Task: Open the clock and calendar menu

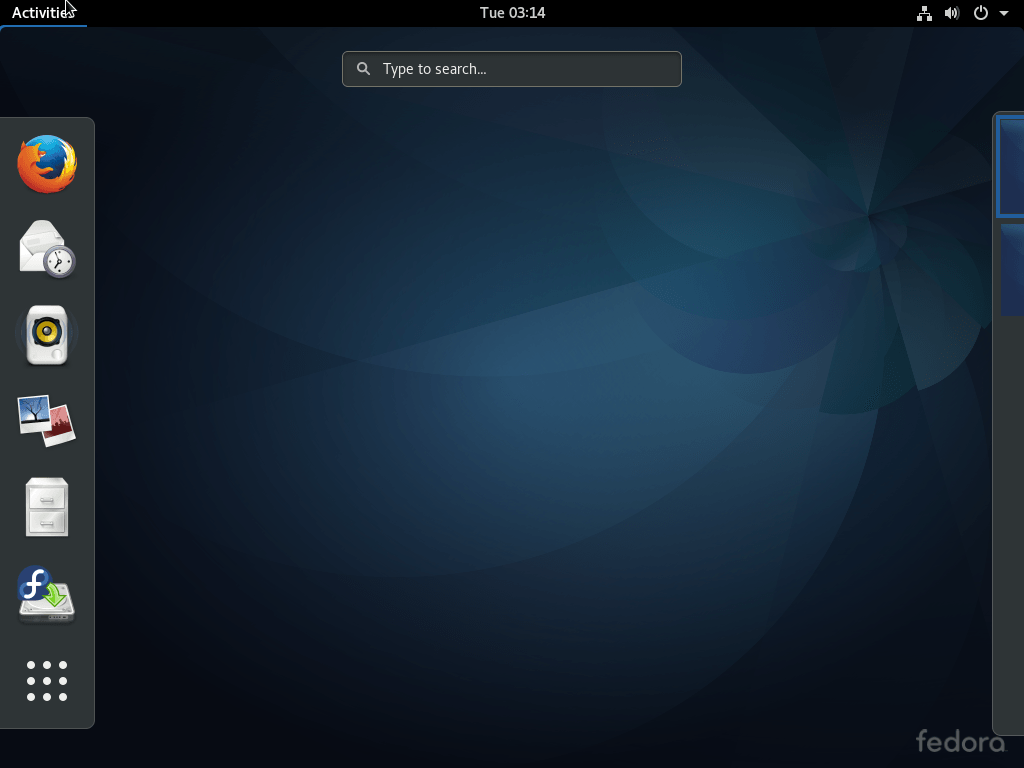Action: click(x=512, y=13)
